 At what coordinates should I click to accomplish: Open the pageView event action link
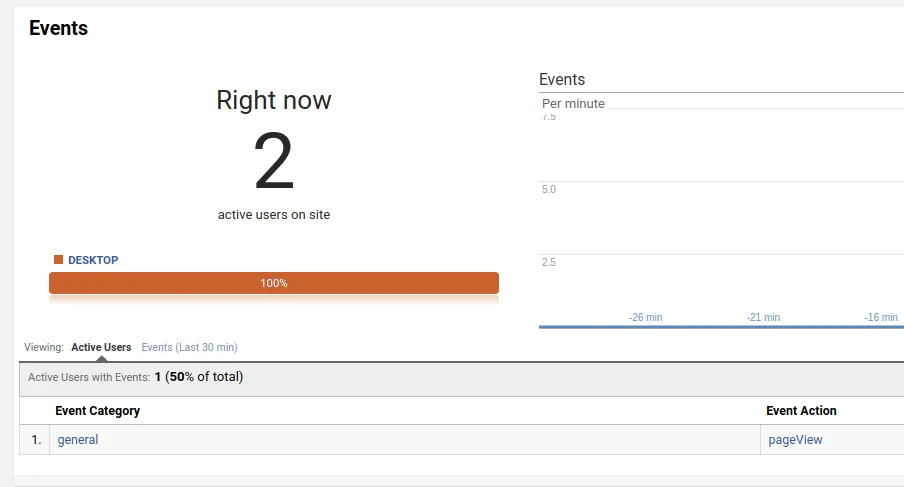click(795, 439)
